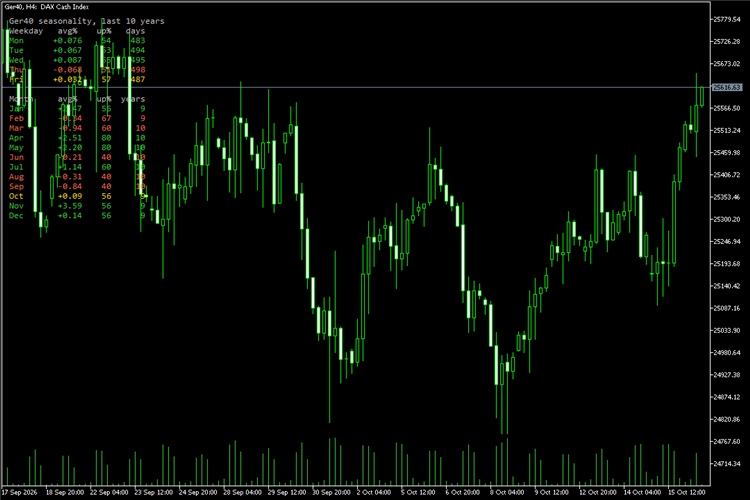750x500 pixels.
Task: Click the 25726.28 price axis label
Action: click(727, 42)
